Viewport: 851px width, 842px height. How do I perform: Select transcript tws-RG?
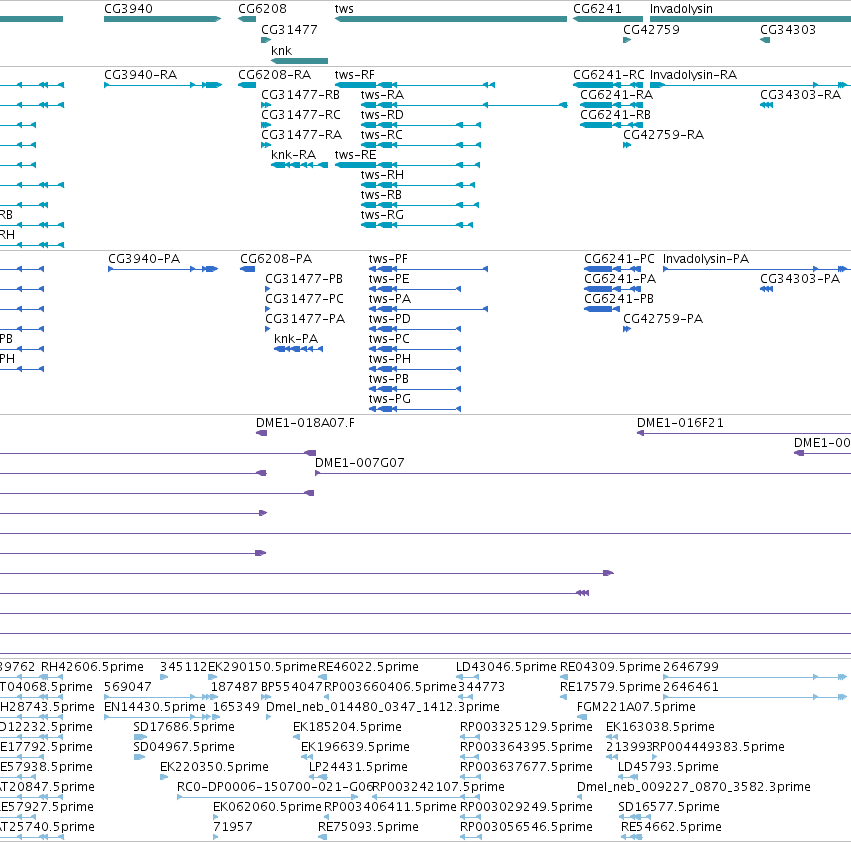(x=382, y=215)
